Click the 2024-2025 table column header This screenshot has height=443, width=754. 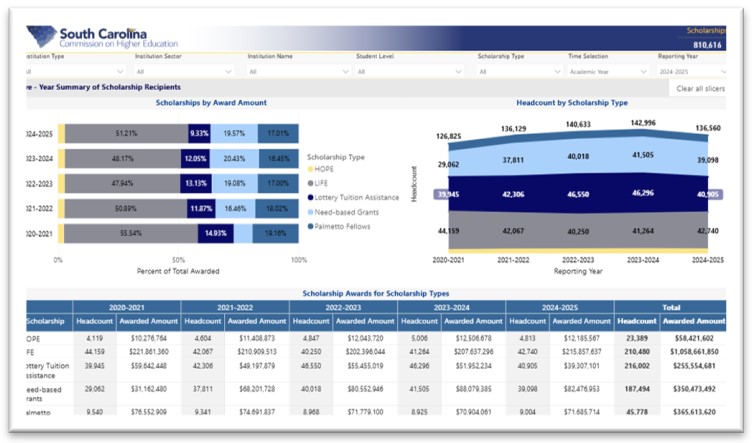(x=560, y=307)
